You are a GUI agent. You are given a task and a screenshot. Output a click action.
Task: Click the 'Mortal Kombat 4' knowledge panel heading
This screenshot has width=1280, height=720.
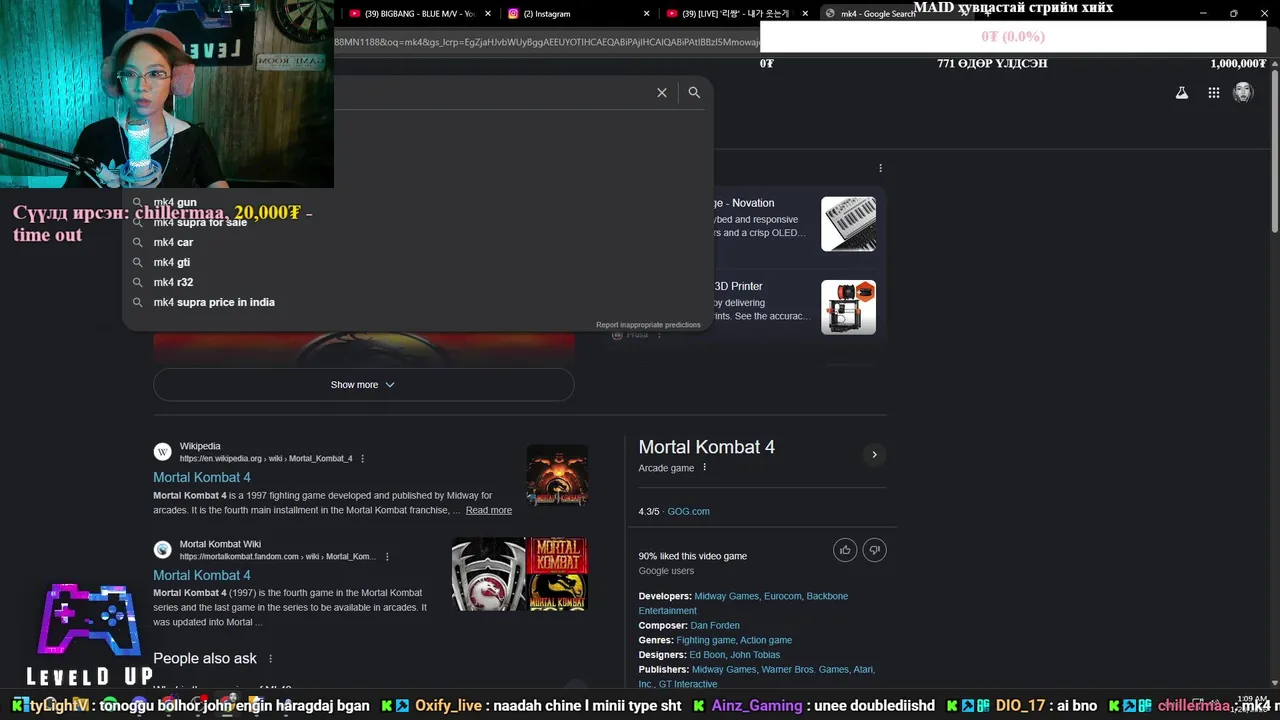pyautogui.click(x=707, y=447)
